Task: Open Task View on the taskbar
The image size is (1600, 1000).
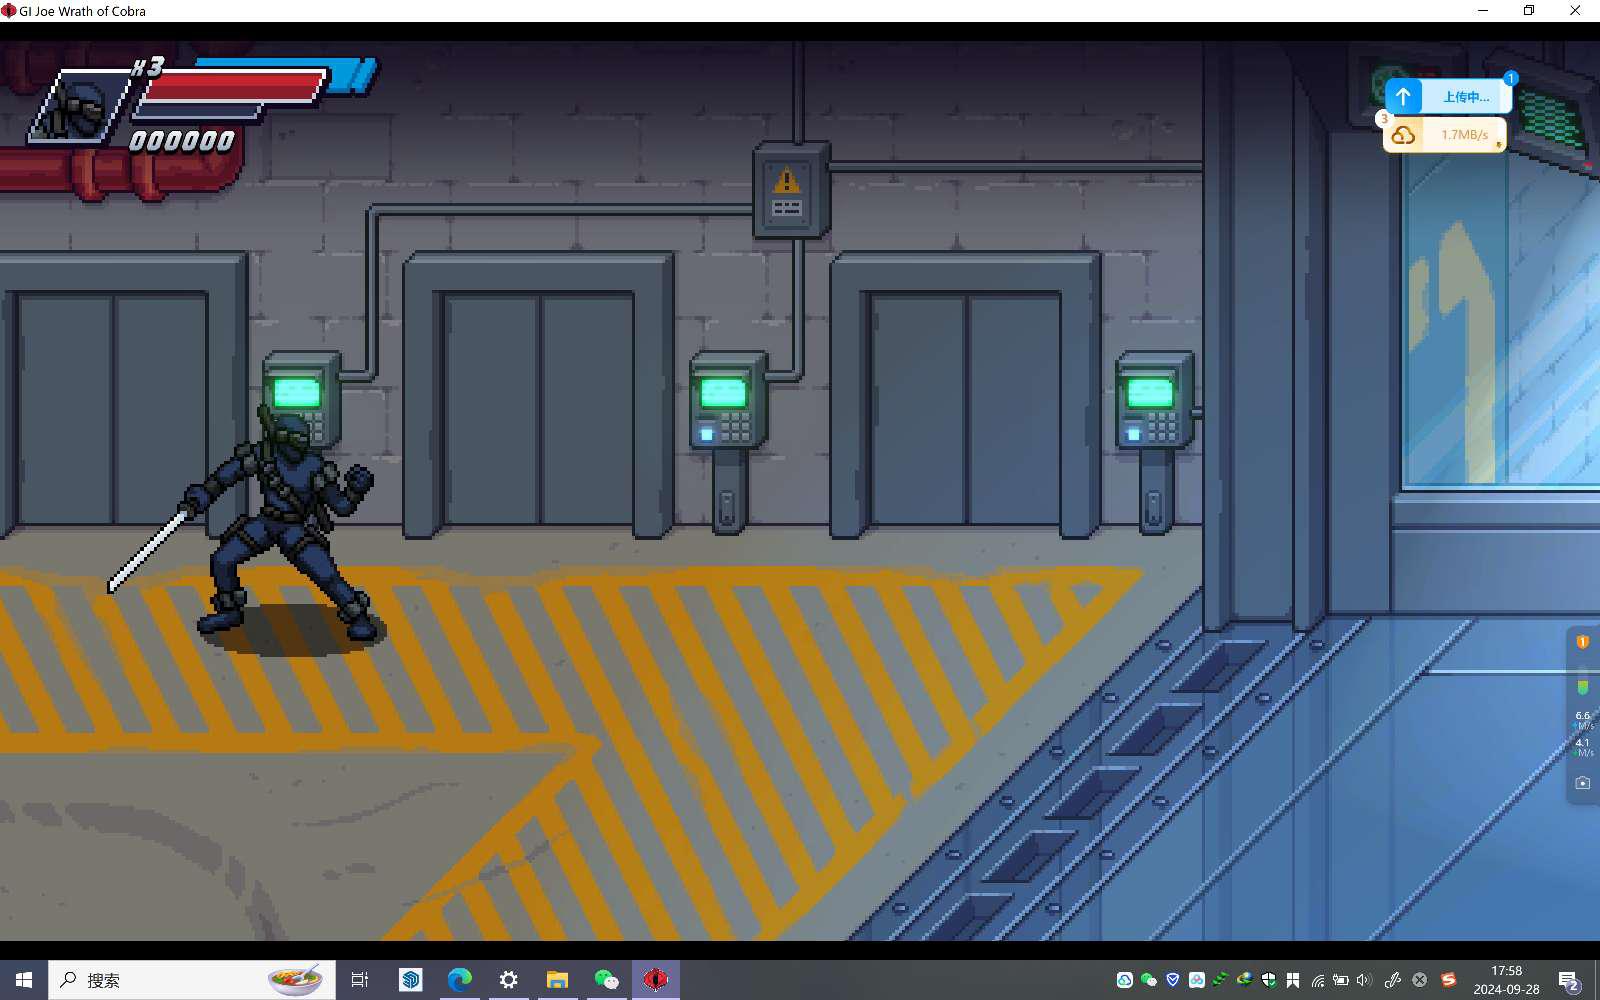Action: (x=360, y=980)
